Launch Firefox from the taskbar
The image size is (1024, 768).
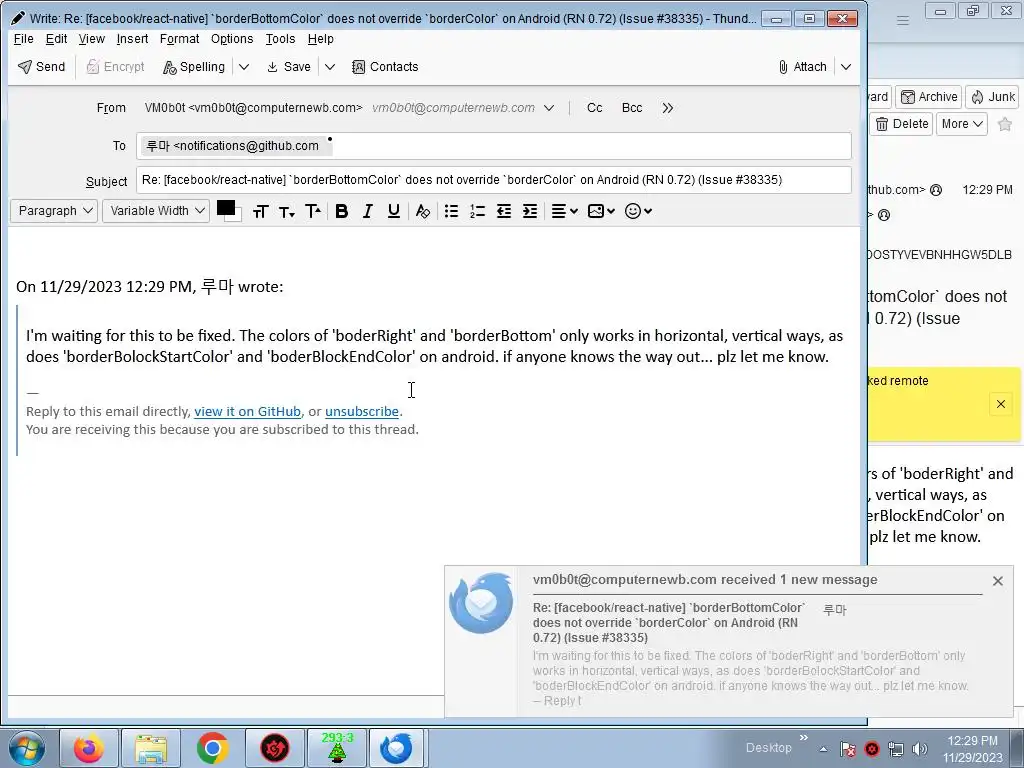(x=88, y=748)
